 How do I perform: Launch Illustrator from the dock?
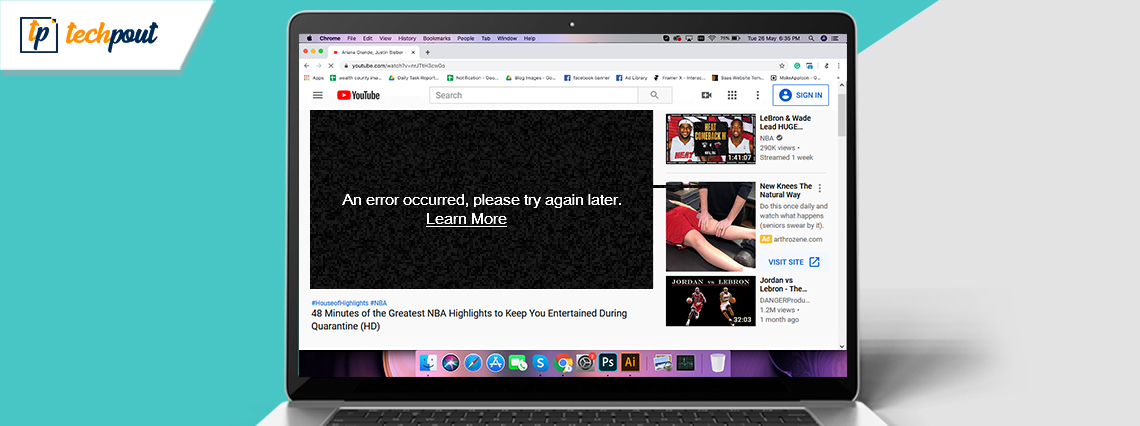coord(630,362)
